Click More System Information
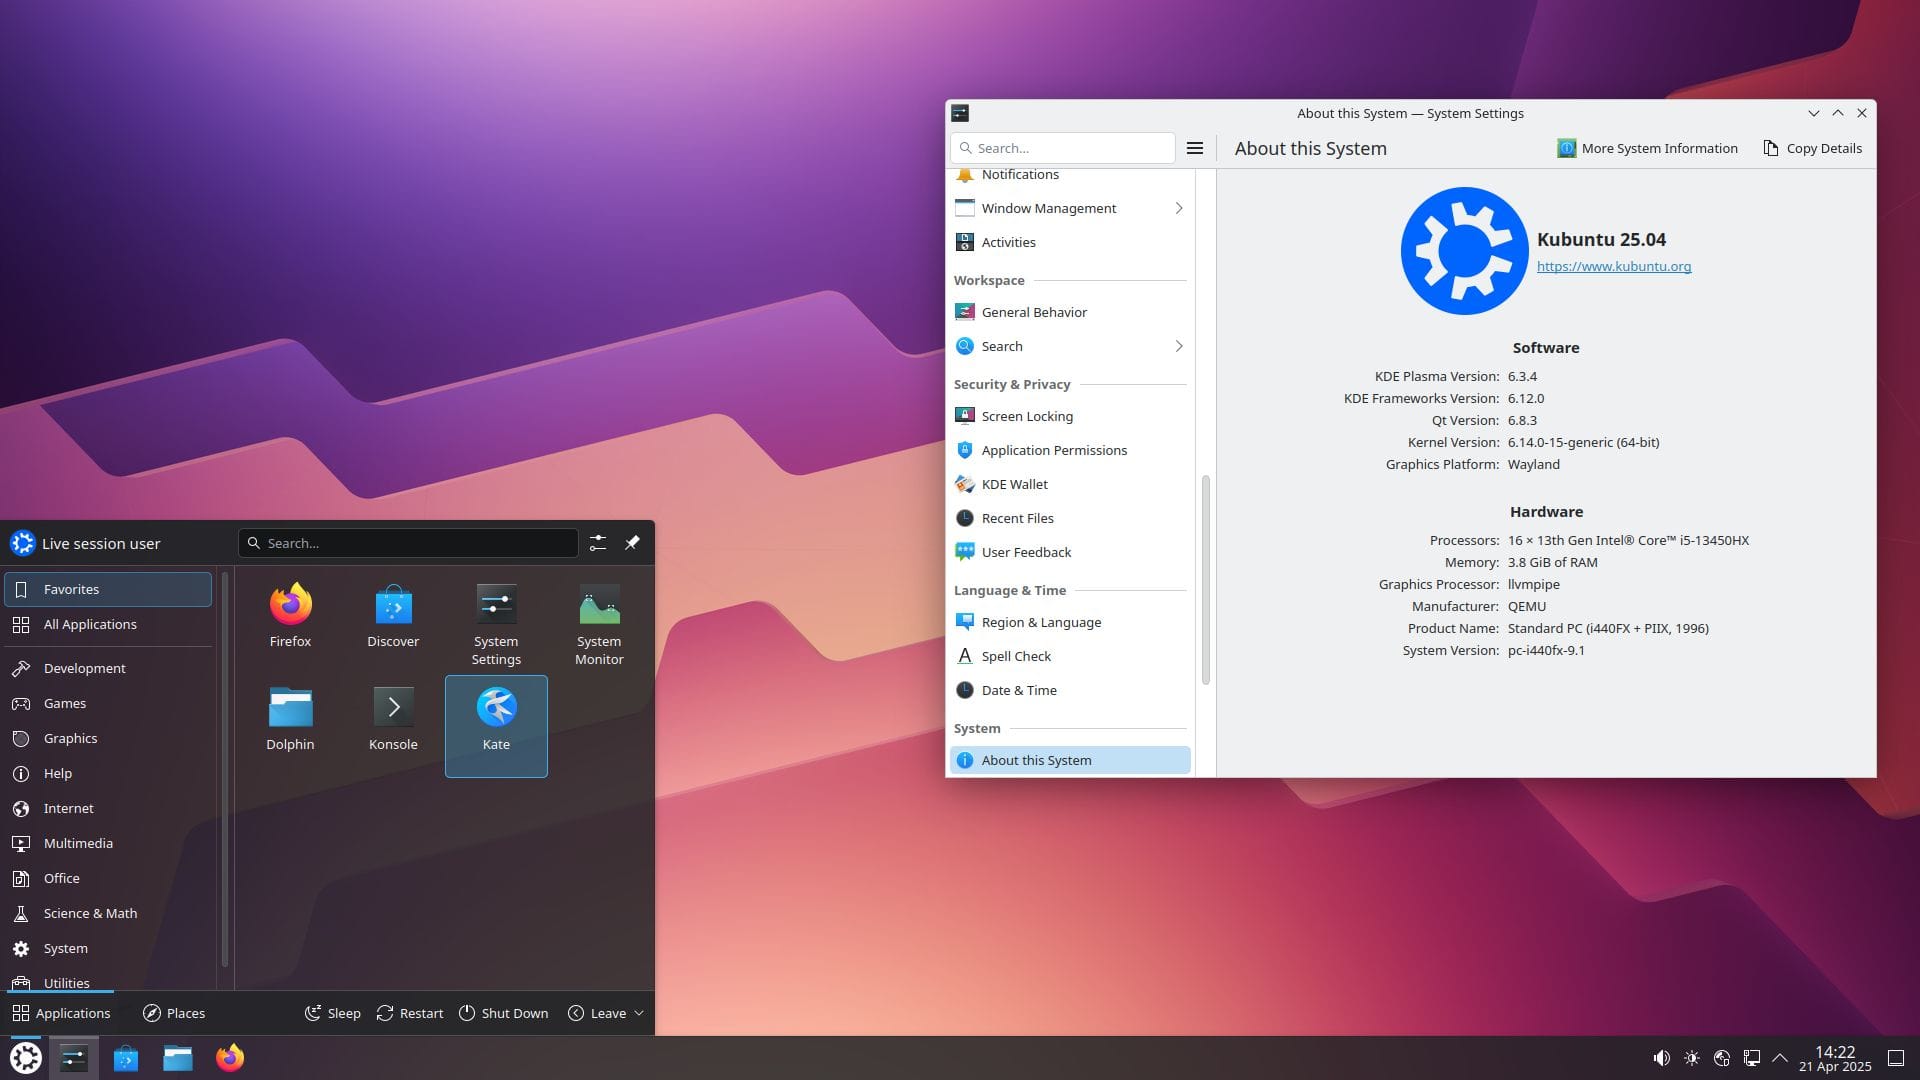 coord(1647,148)
